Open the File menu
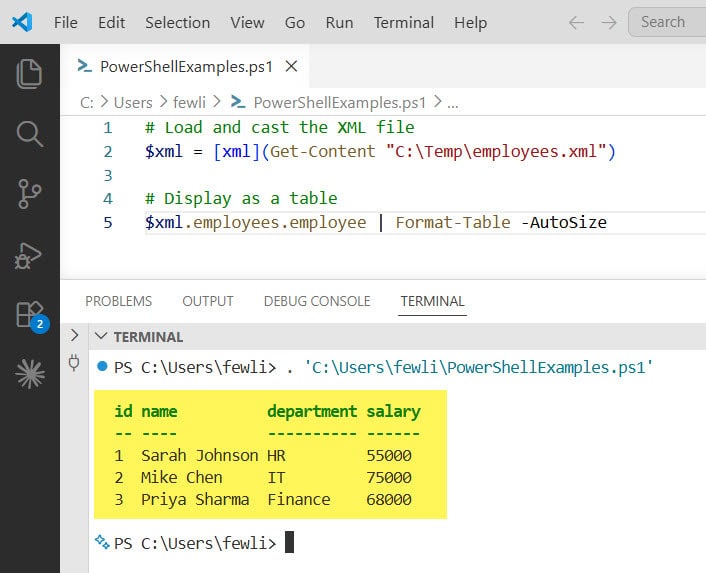Image resolution: width=706 pixels, height=573 pixels. pos(66,23)
